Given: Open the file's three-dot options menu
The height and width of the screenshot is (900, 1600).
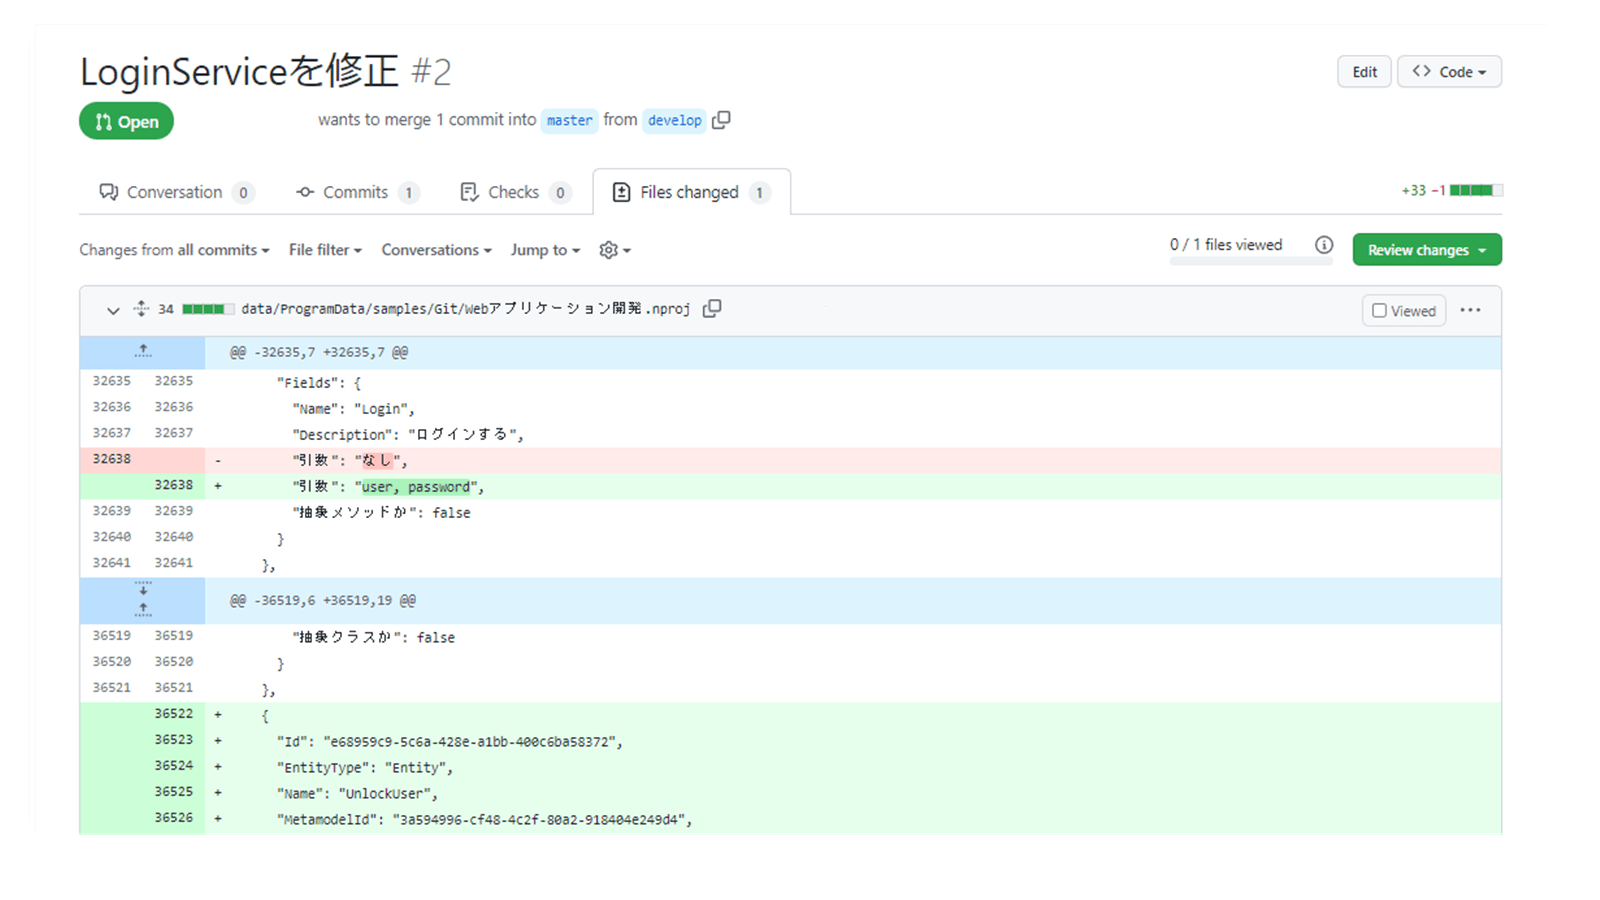Looking at the screenshot, I should (1470, 310).
